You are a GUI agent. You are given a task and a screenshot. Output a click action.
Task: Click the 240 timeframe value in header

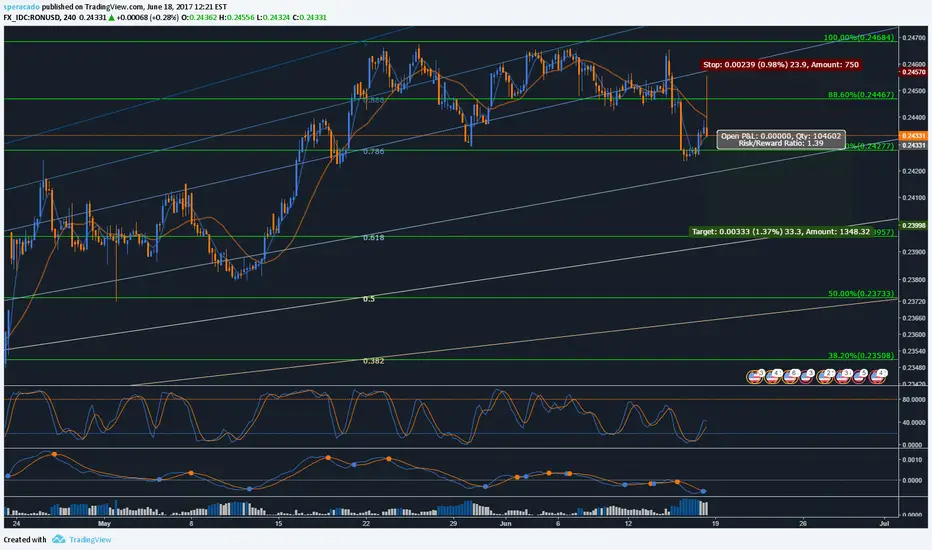pos(70,17)
